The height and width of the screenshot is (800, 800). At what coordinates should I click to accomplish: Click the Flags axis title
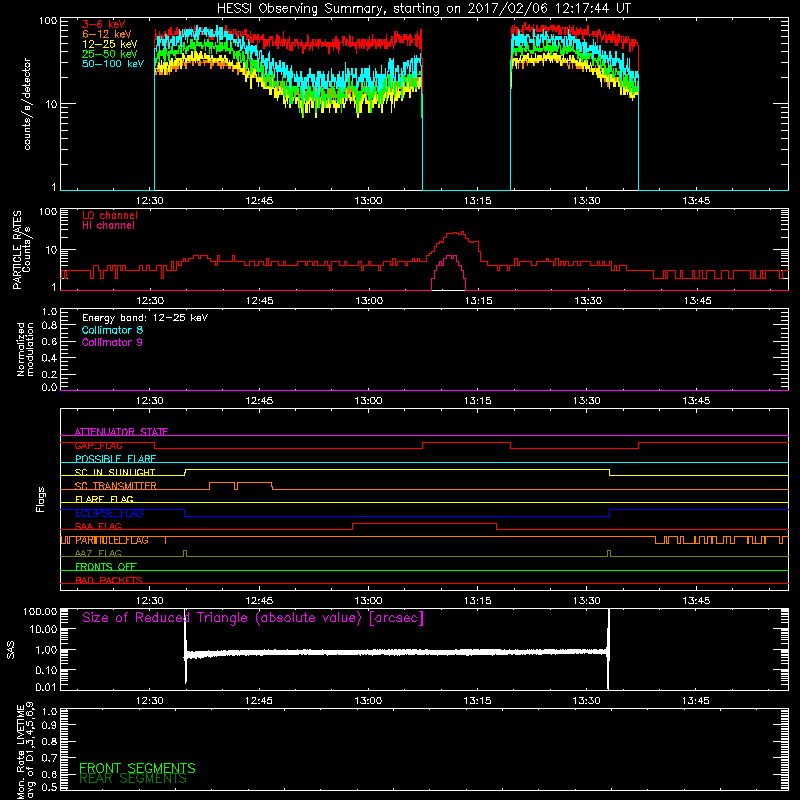[x=40, y=499]
